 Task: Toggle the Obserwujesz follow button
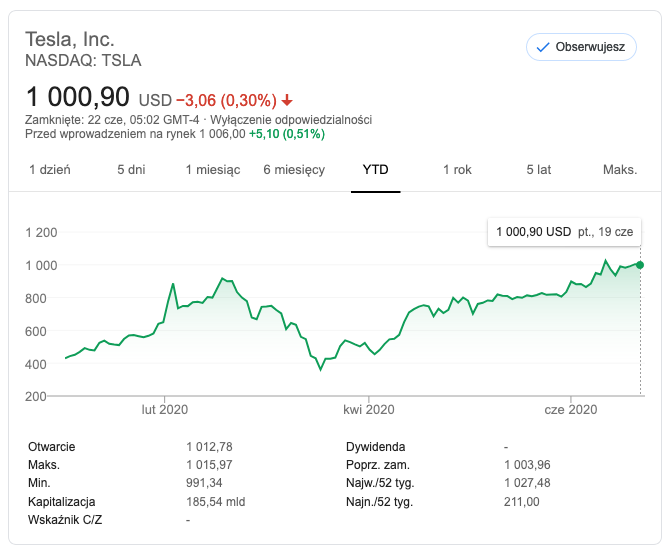[581, 47]
